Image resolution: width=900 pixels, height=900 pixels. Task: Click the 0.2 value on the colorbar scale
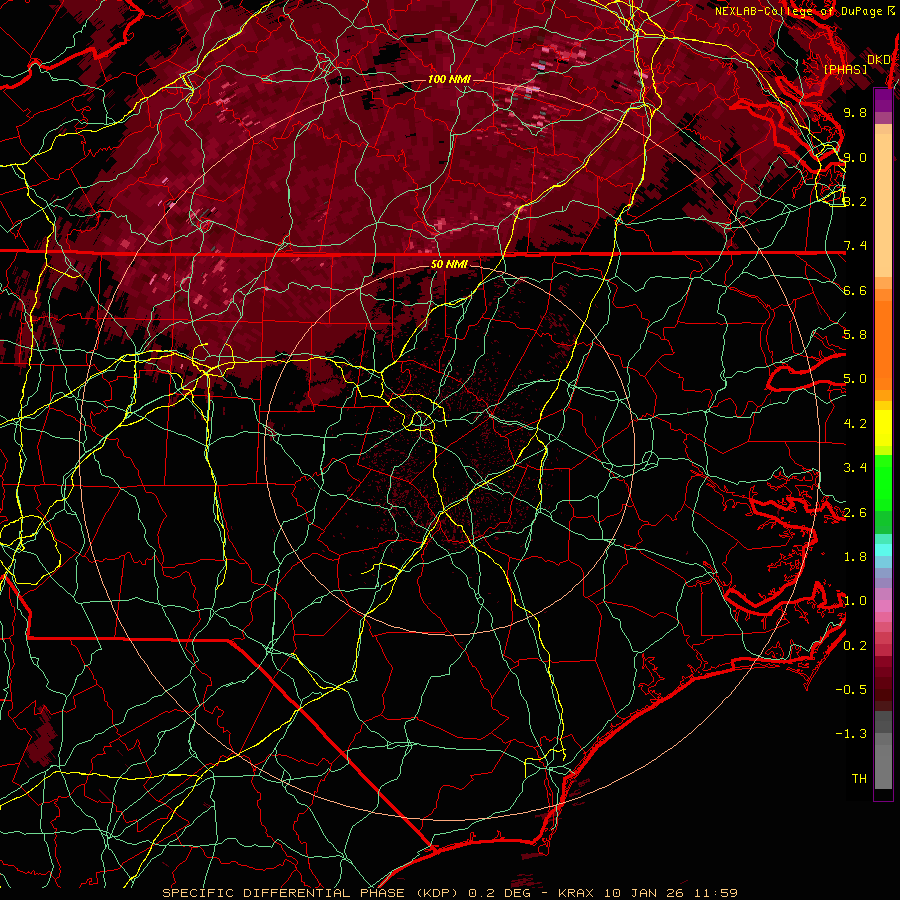(x=855, y=646)
